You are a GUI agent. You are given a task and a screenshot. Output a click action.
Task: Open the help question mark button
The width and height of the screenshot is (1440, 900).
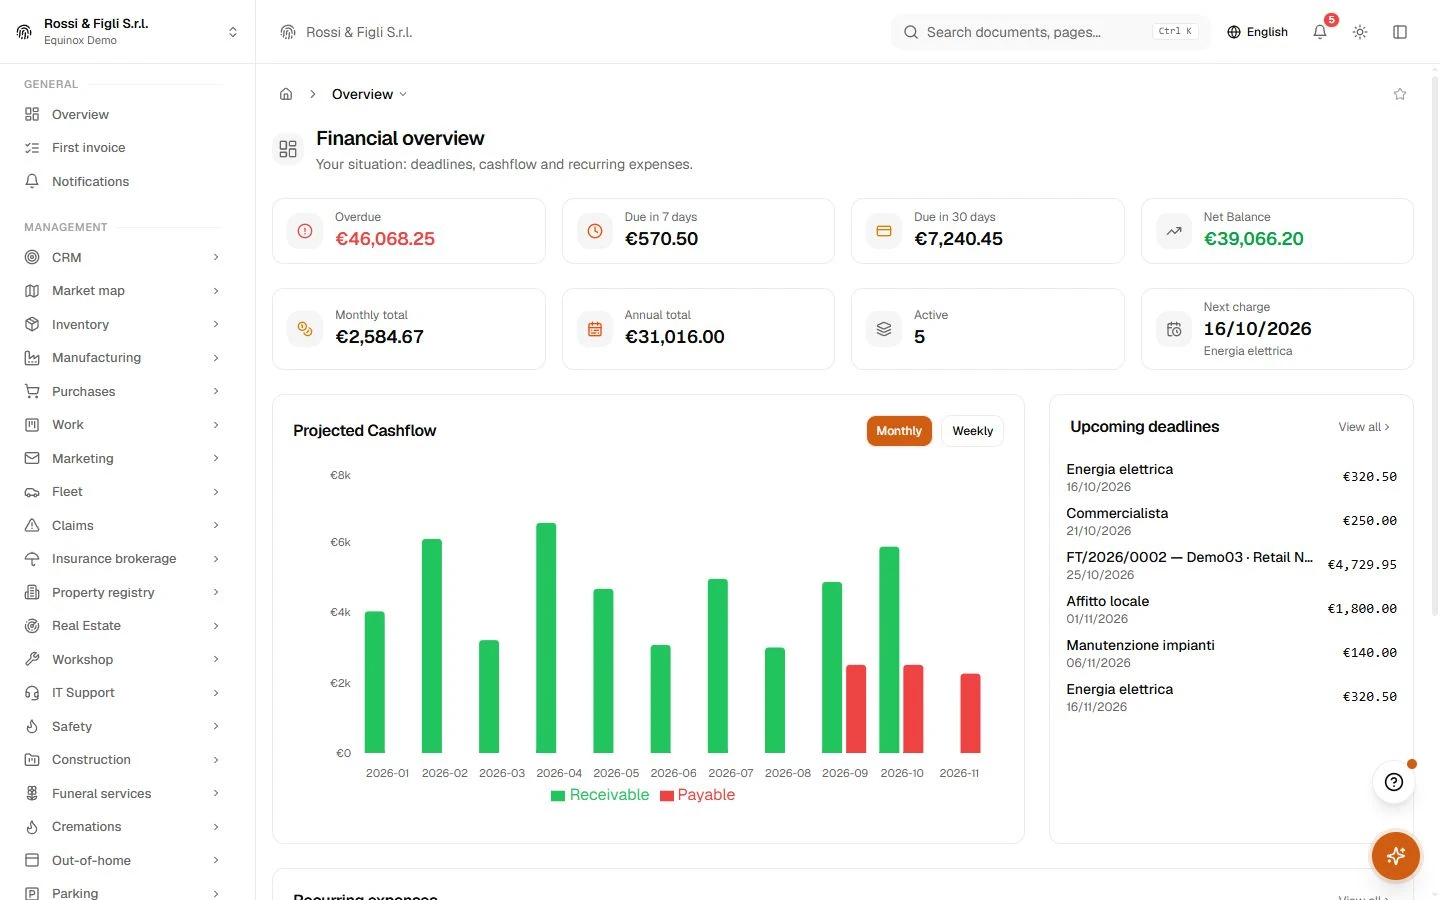1394,782
